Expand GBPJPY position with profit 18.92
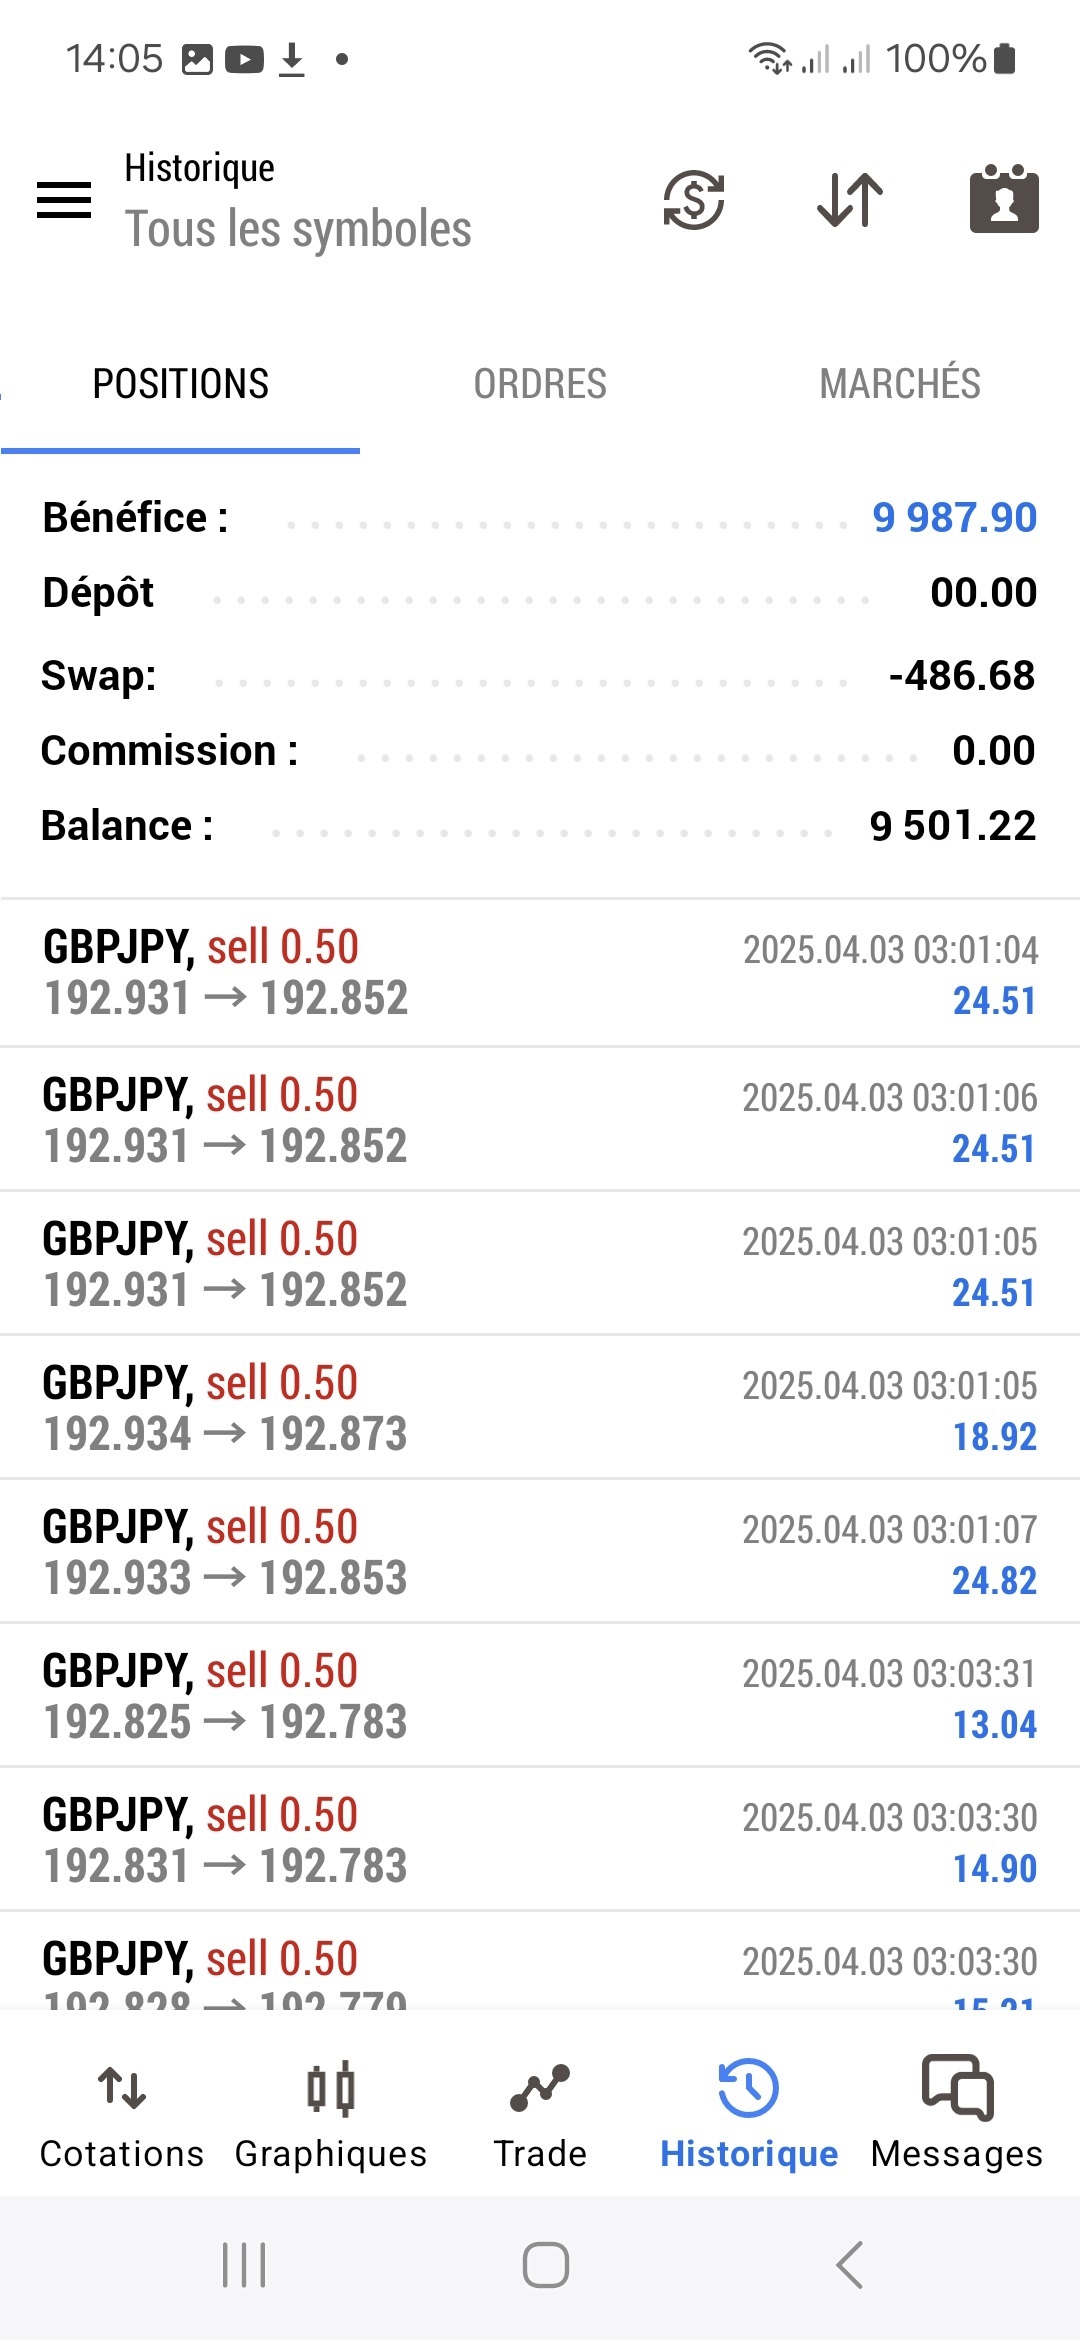The image size is (1080, 2340). point(540,1408)
